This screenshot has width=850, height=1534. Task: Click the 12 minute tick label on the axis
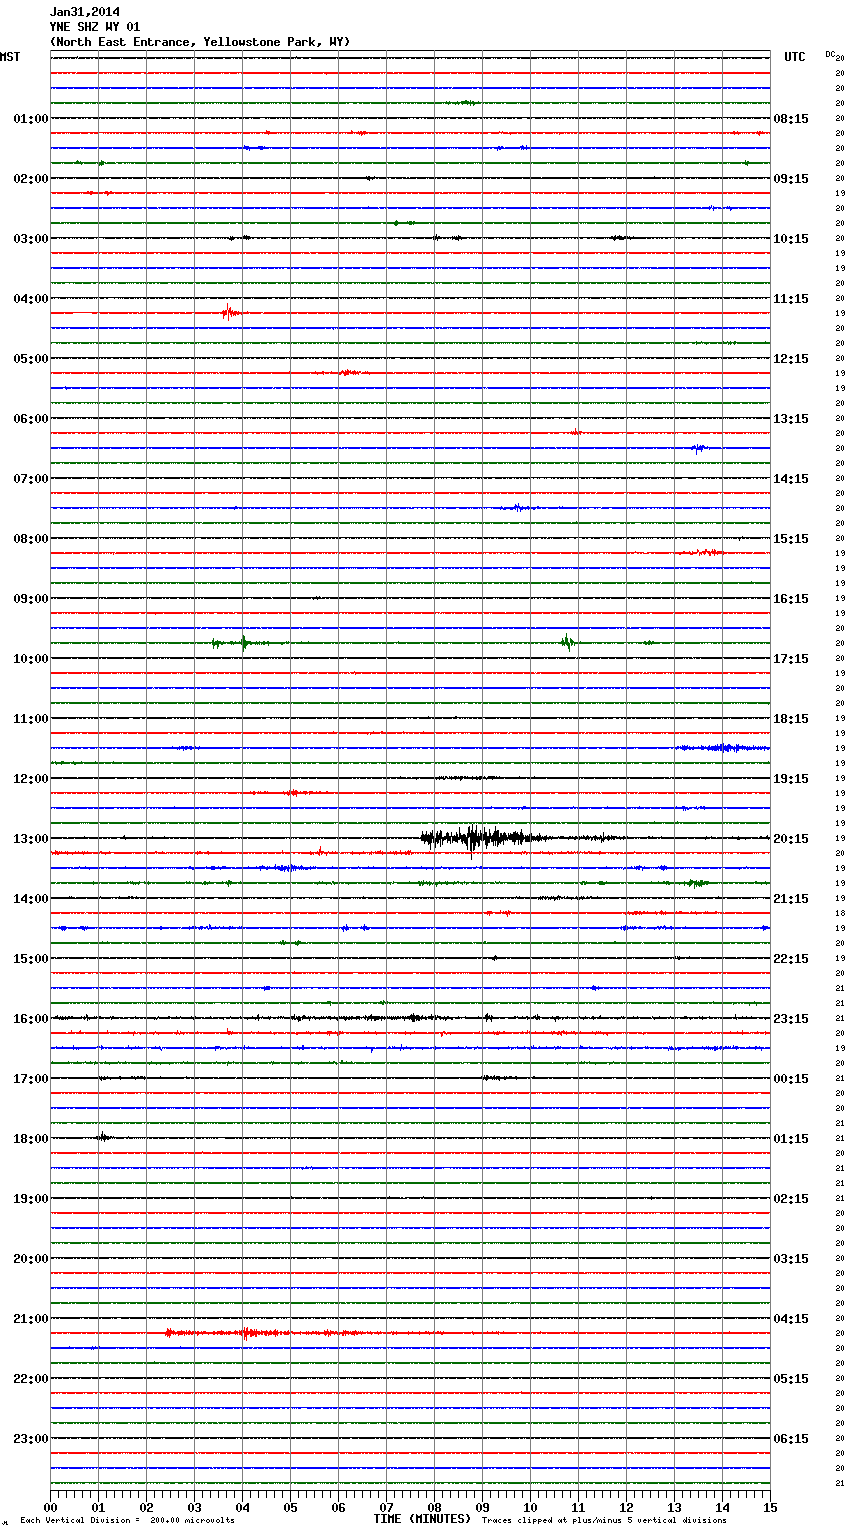pos(626,1507)
